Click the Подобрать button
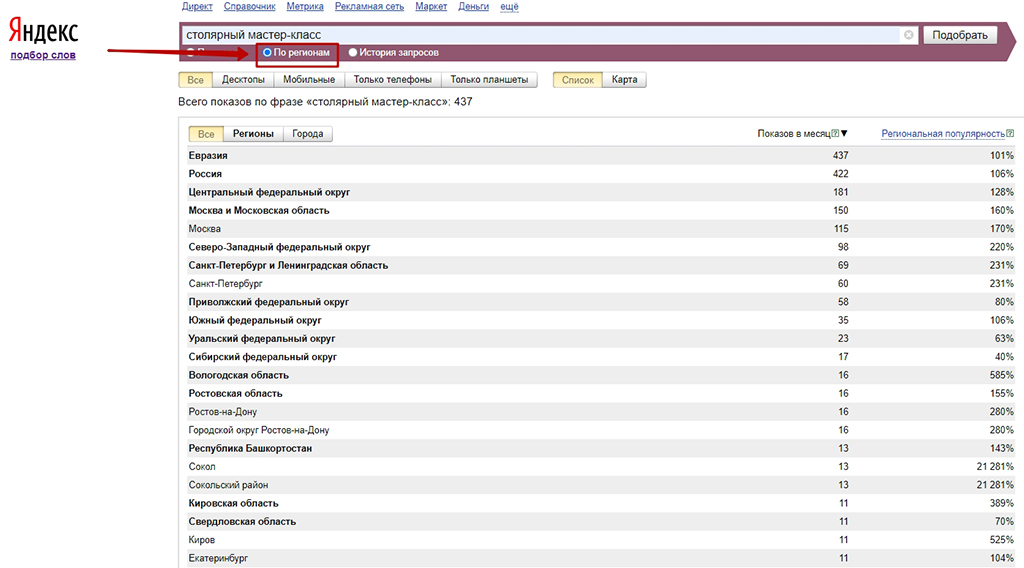 click(959, 35)
